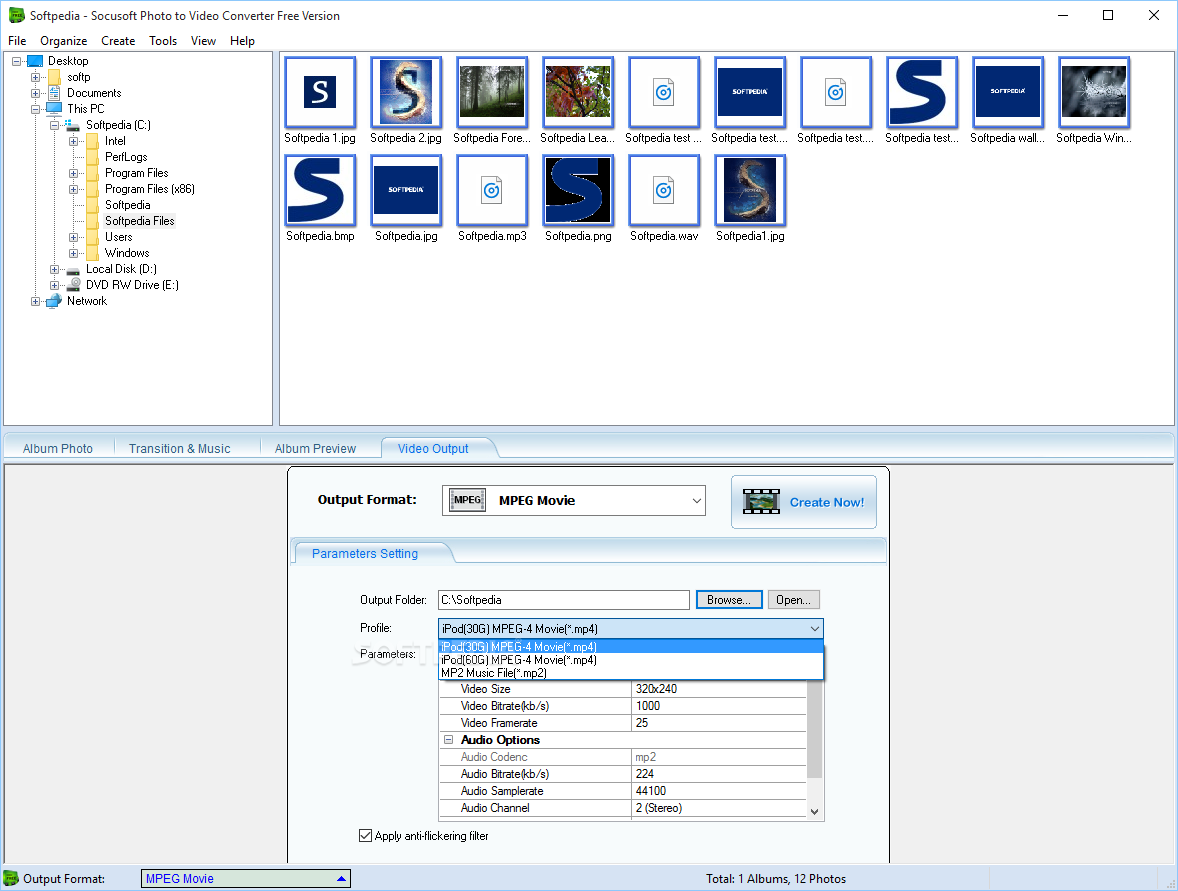This screenshot has height=891, width=1178.
Task: Click the green status bar application icon
Action: click(x=11, y=878)
